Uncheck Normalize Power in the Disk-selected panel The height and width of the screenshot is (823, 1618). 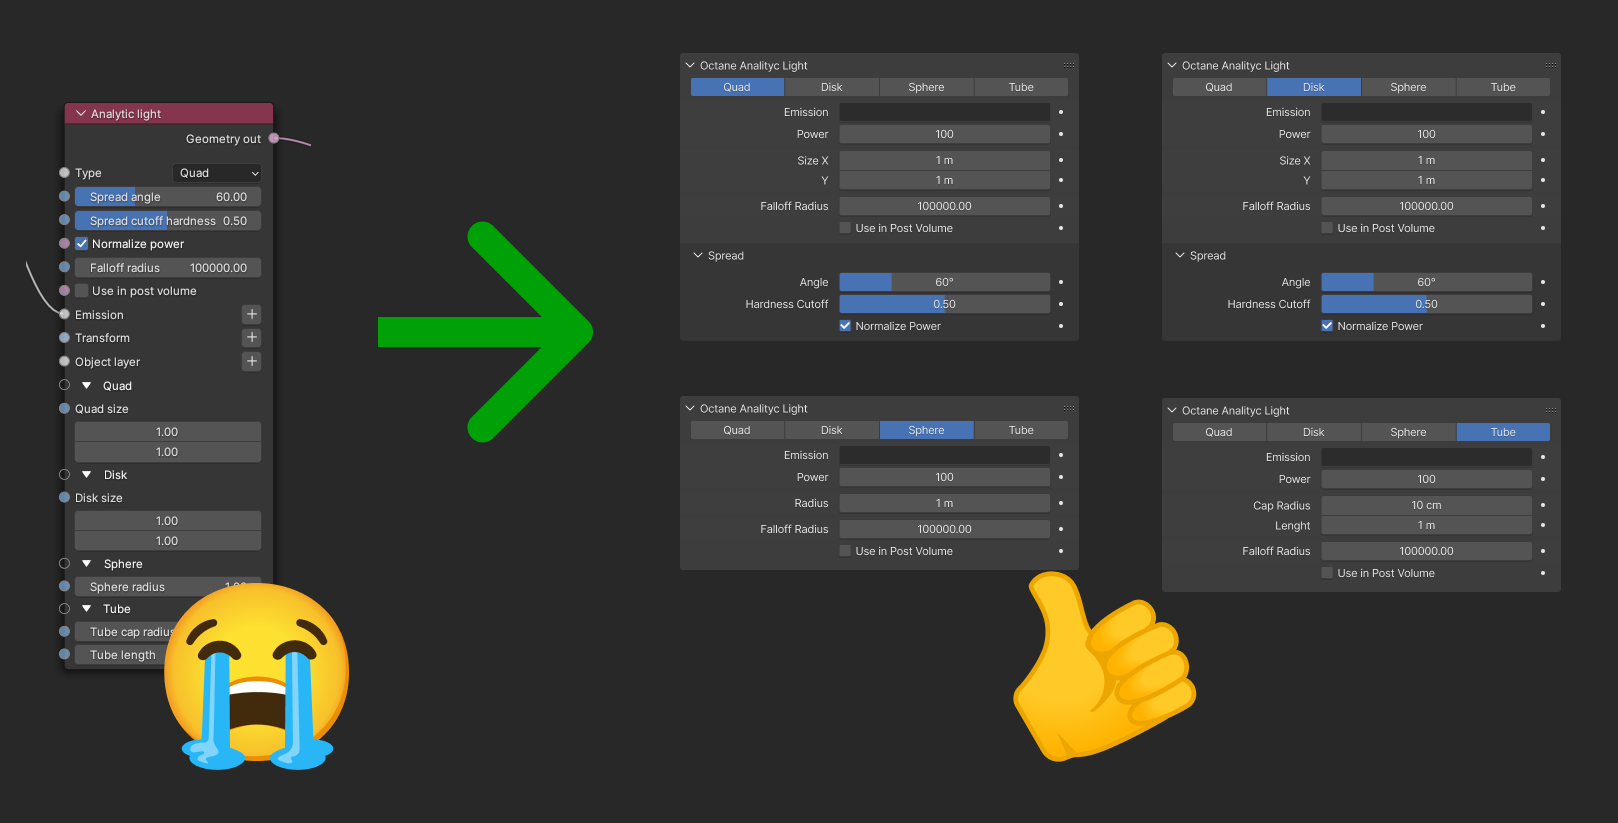coord(1327,326)
